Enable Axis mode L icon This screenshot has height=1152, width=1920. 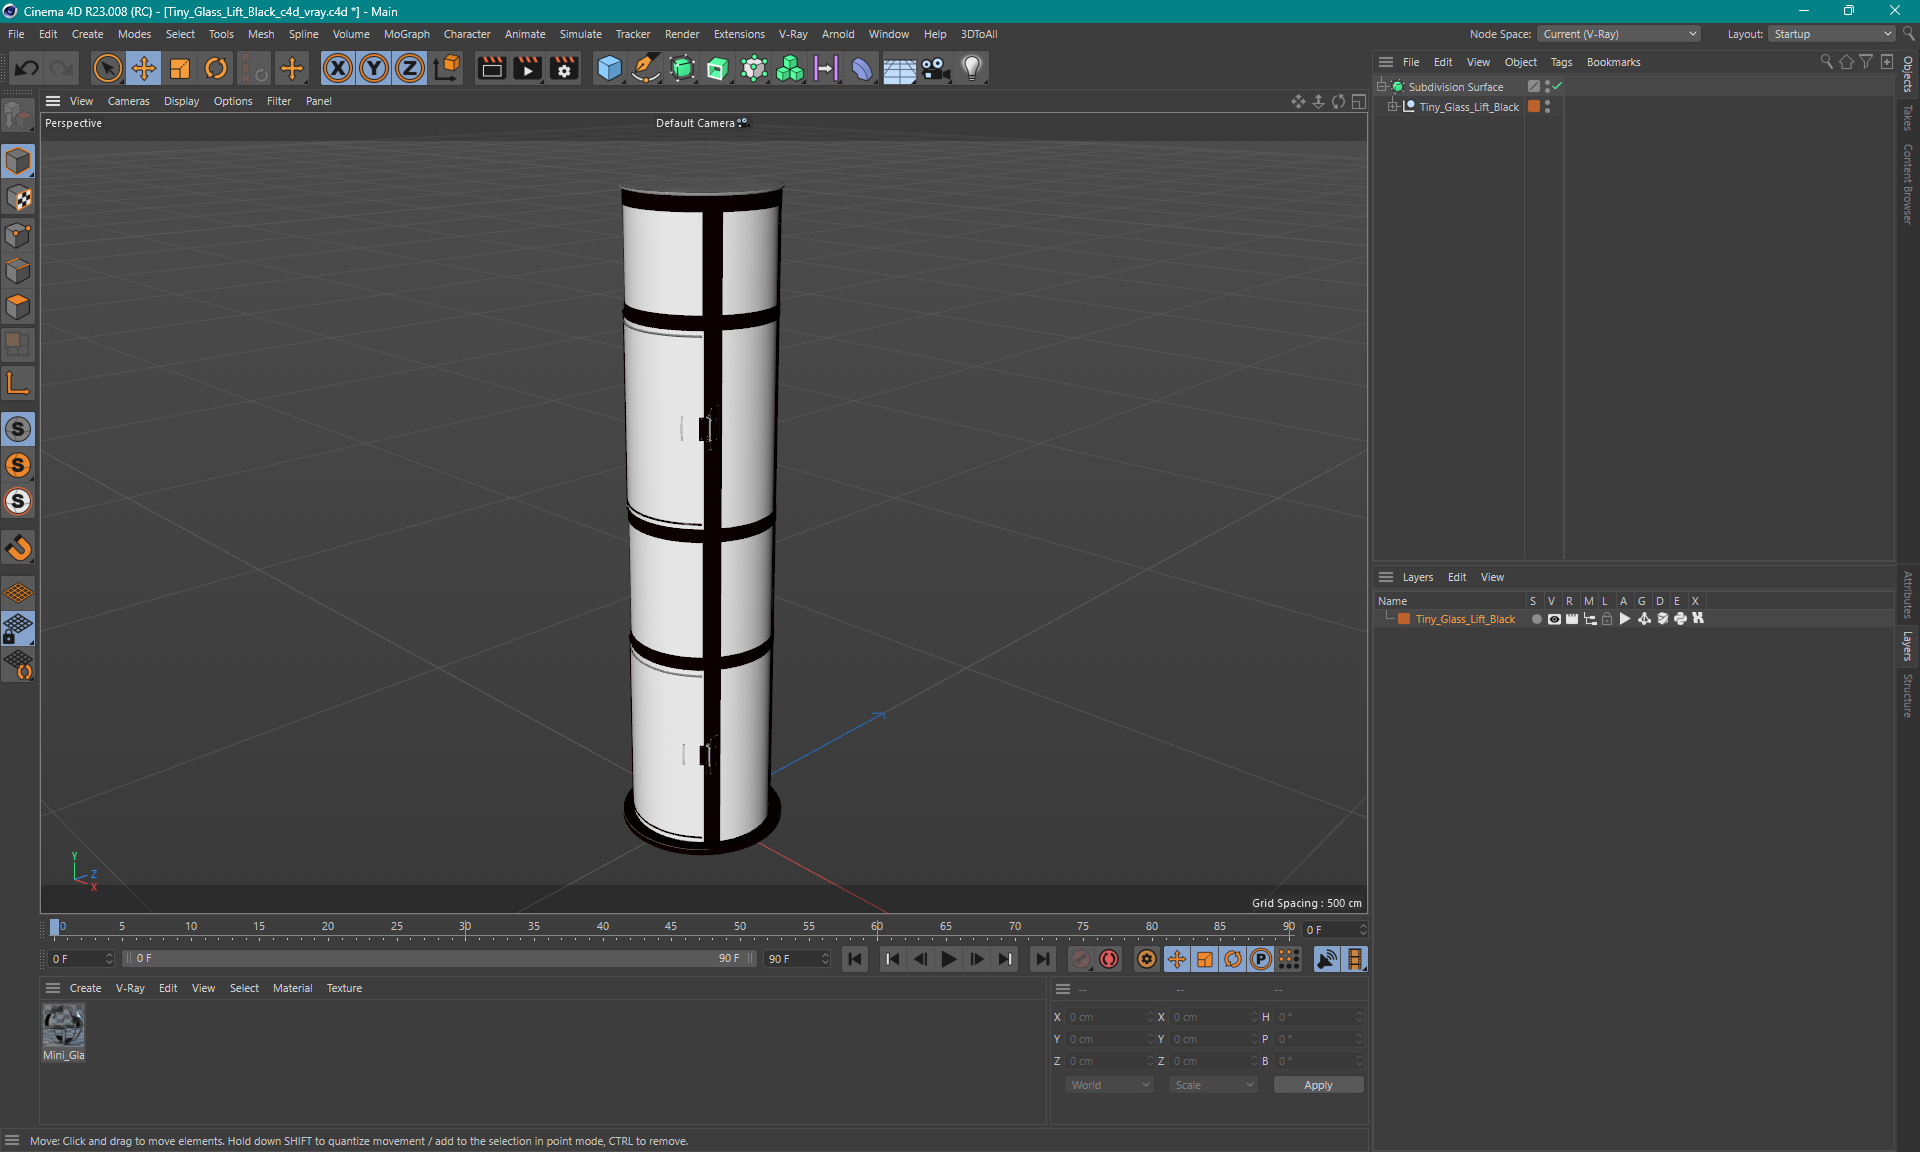(x=18, y=383)
